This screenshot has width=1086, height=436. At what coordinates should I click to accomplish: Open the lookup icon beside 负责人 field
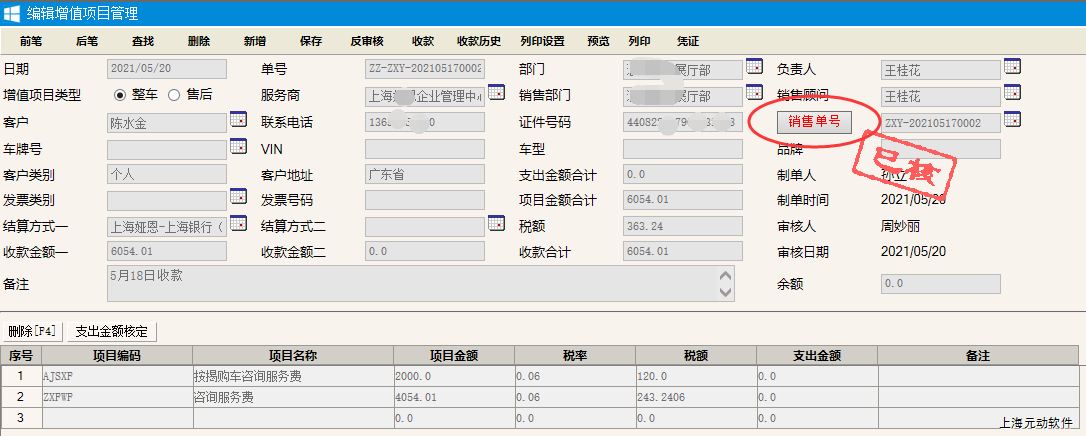(x=1012, y=67)
